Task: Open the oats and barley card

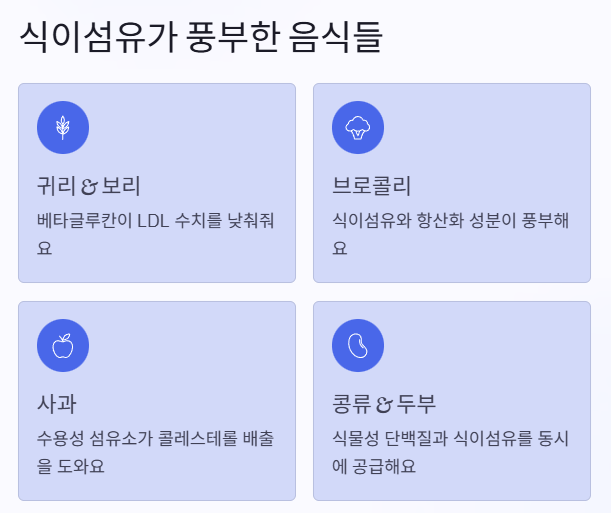Action: point(157,183)
